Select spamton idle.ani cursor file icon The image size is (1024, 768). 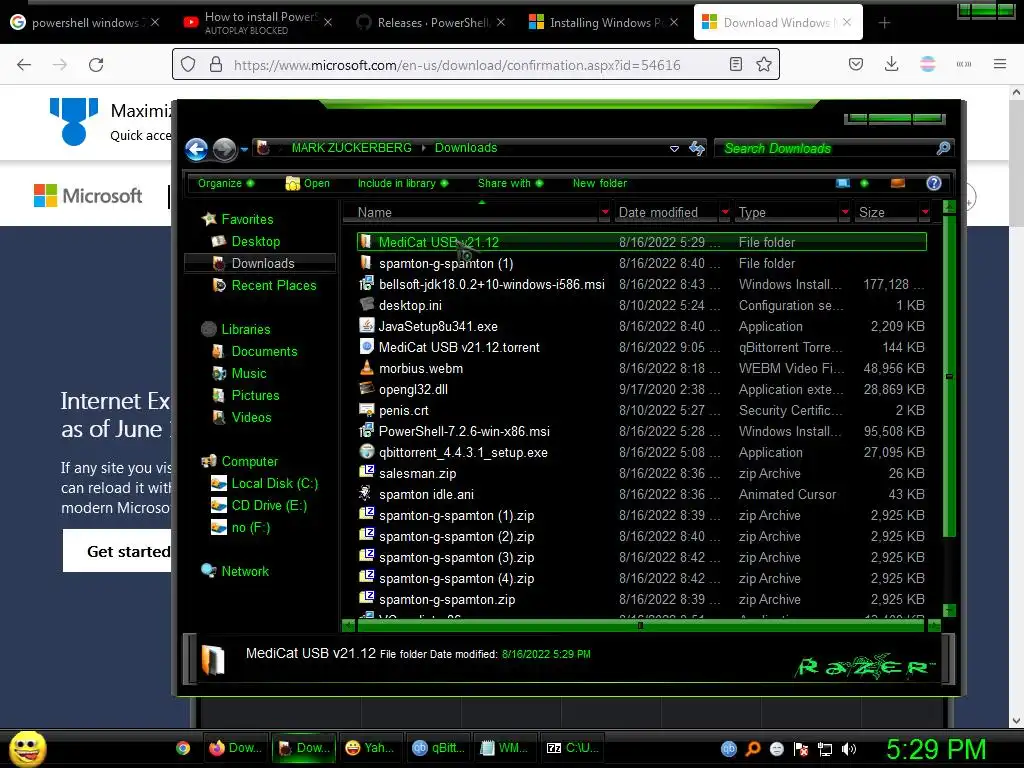pos(366,494)
